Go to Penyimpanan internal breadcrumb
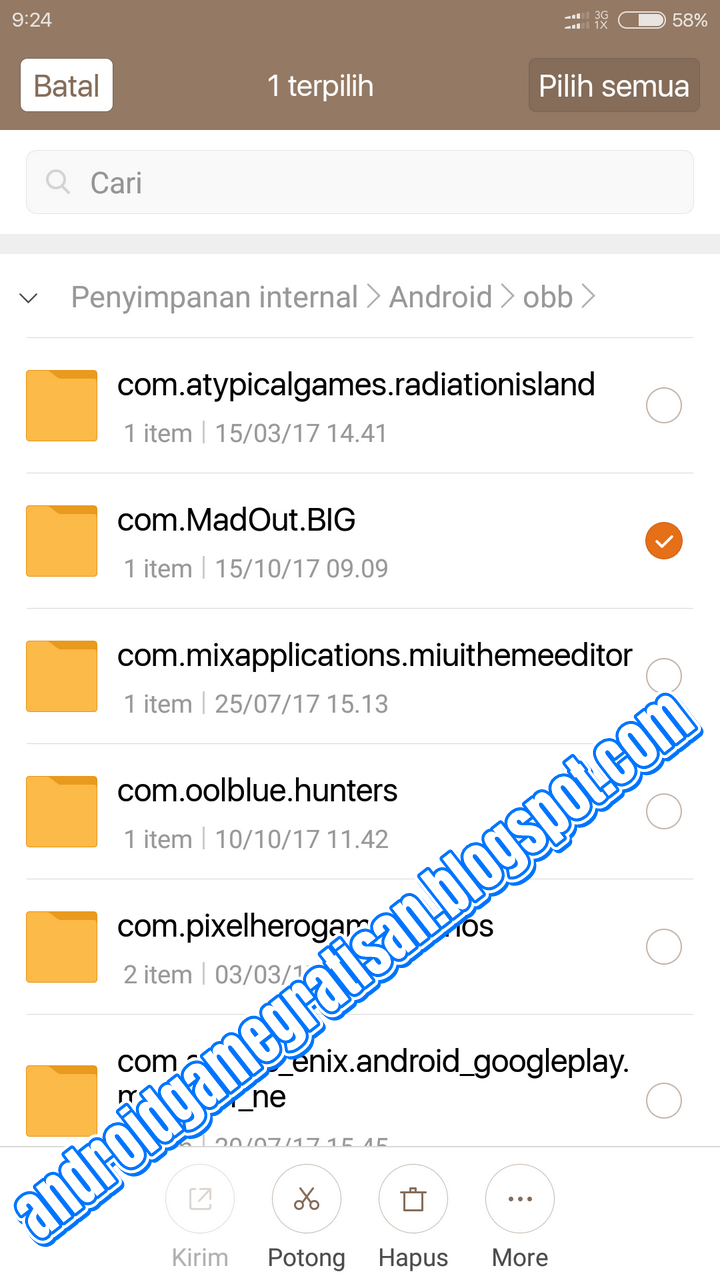 [214, 297]
